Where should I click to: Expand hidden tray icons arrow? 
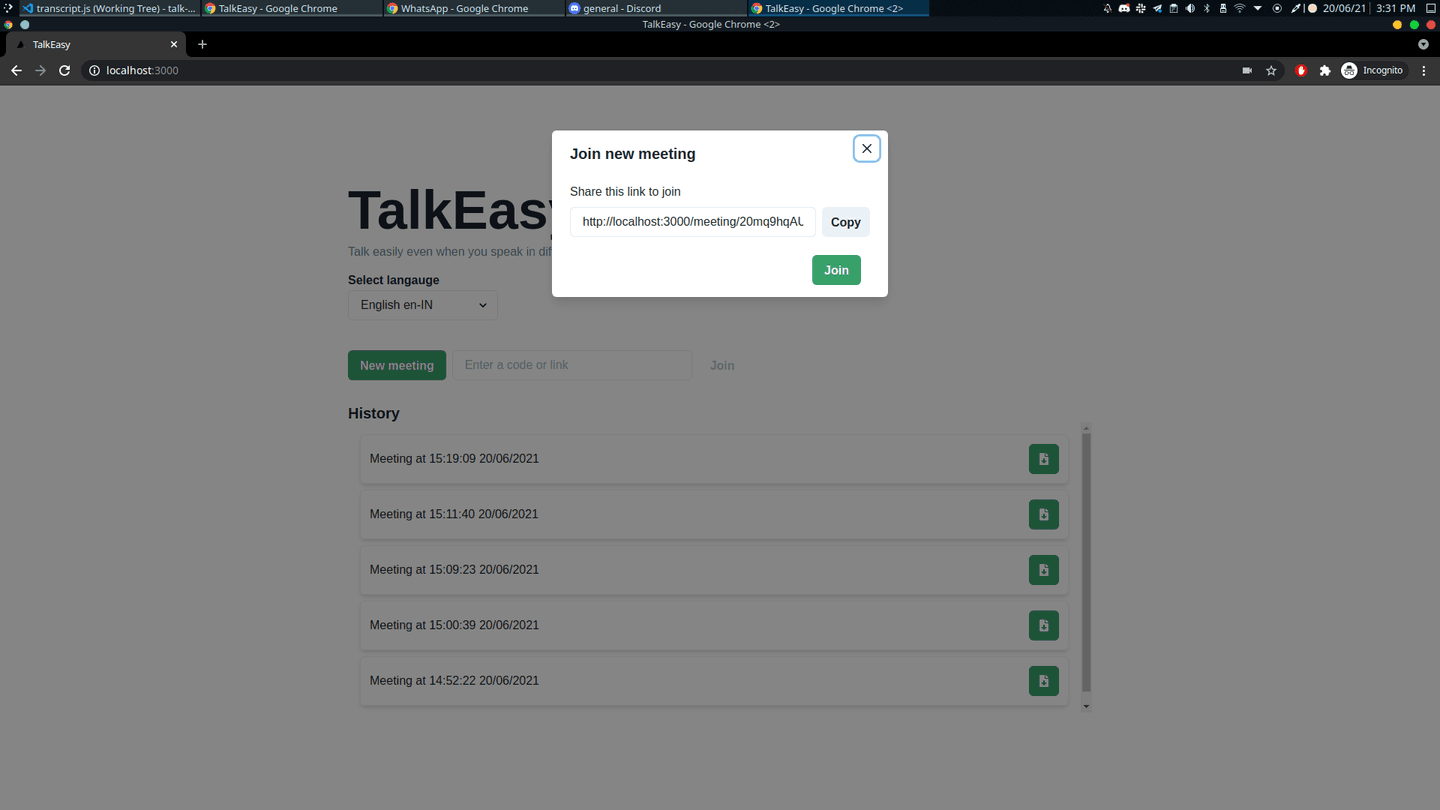(x=1258, y=8)
